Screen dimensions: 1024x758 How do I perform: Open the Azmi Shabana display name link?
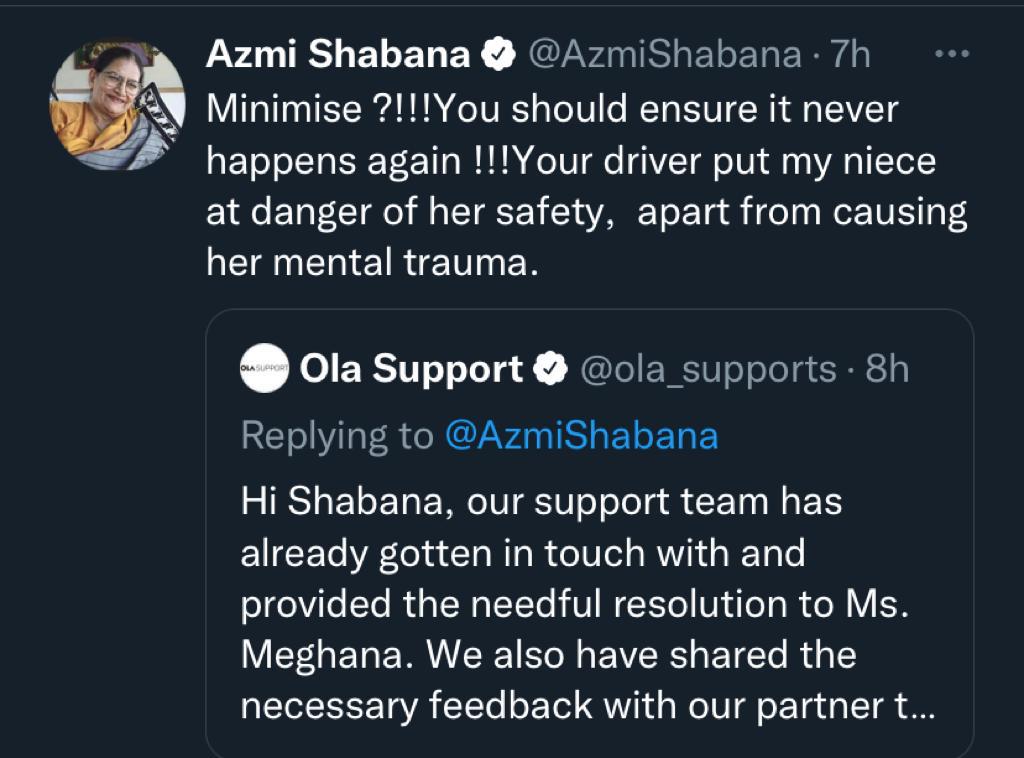[x=338, y=56]
